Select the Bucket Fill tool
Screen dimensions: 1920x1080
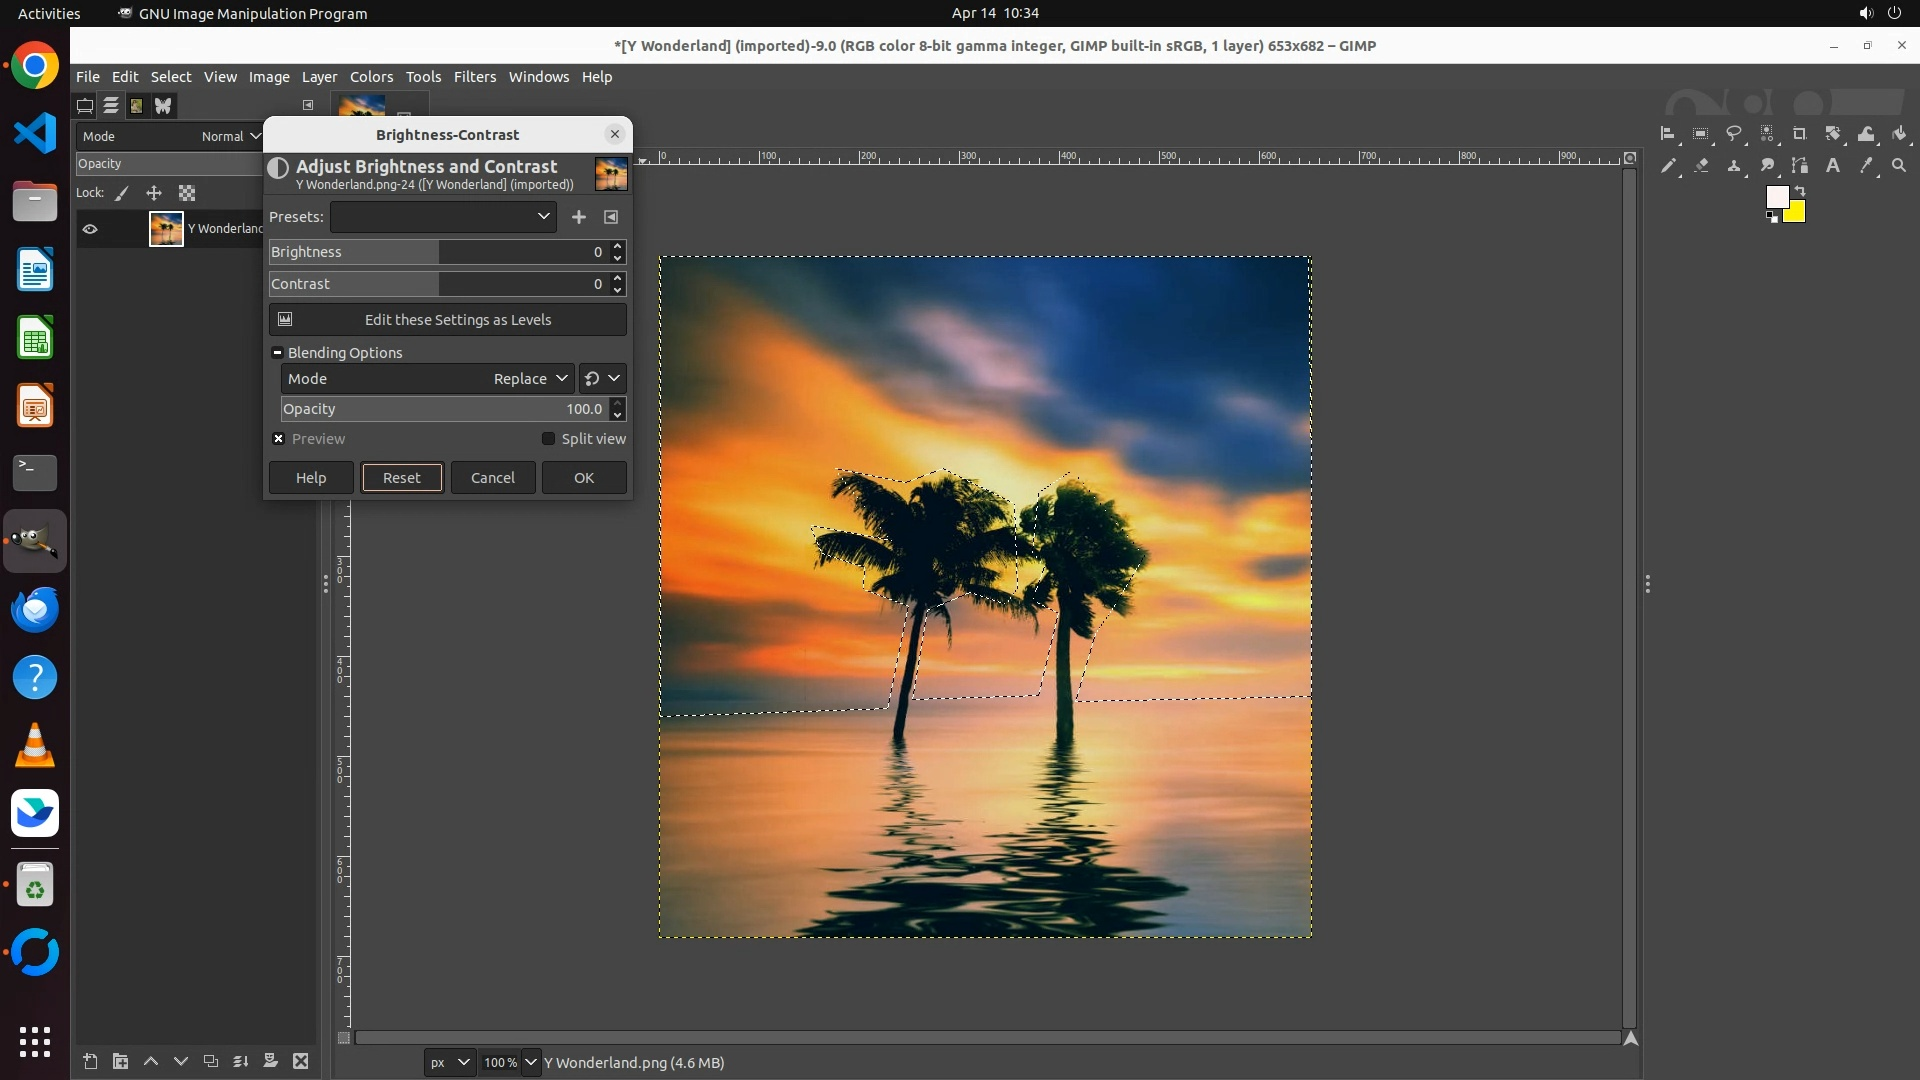[x=1899, y=133]
